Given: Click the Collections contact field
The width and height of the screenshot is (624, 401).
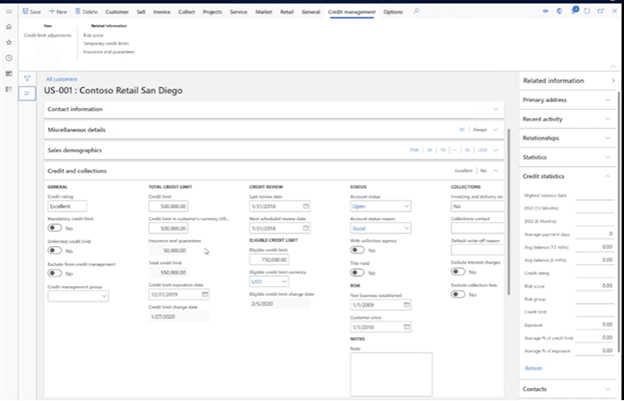Looking at the screenshot, I should click(x=478, y=228).
